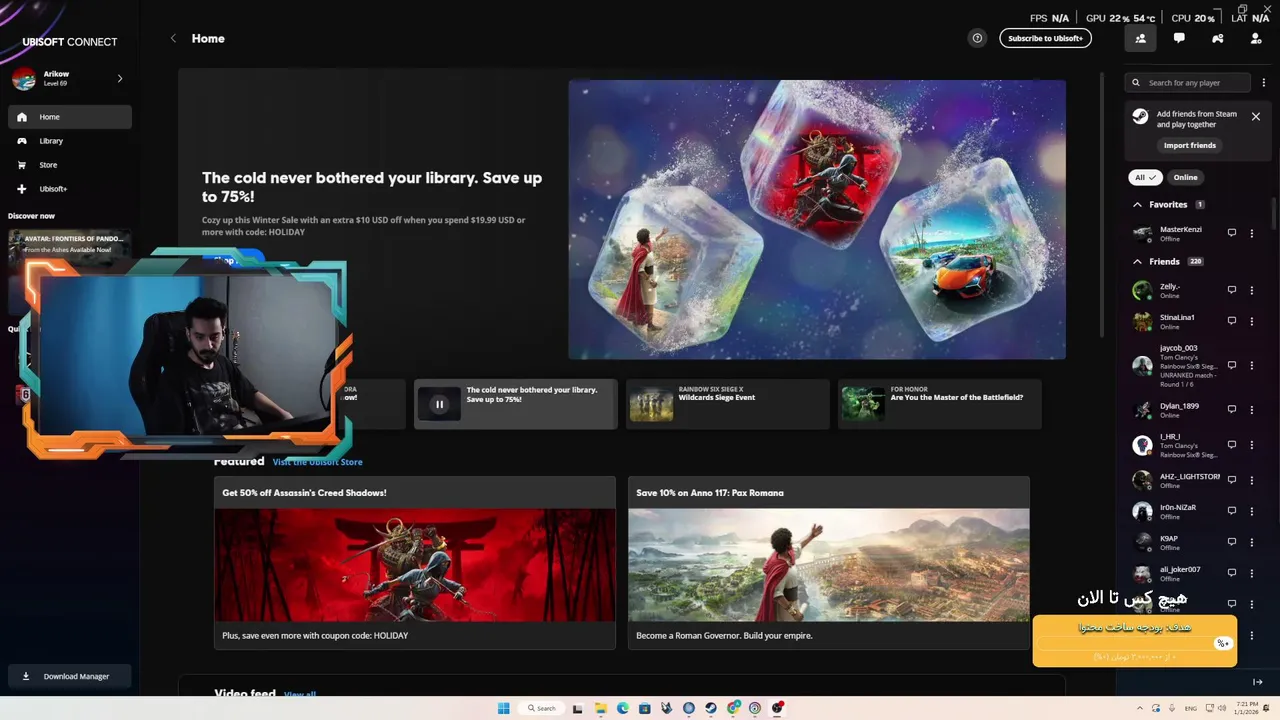Open the Avatar: Frontiers of Pandora discover card

(69, 244)
